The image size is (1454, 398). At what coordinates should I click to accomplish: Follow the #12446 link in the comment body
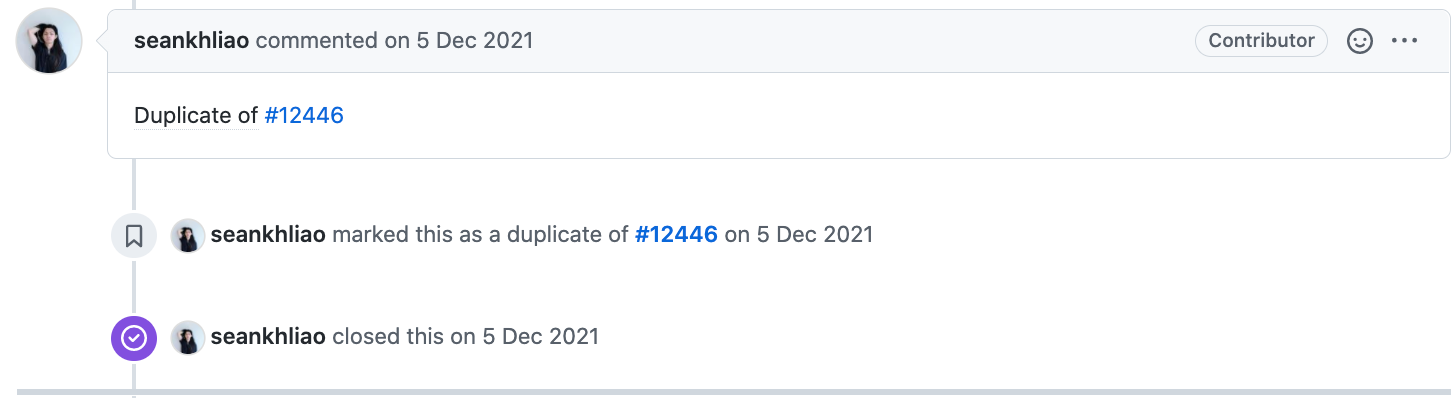[x=304, y=115]
